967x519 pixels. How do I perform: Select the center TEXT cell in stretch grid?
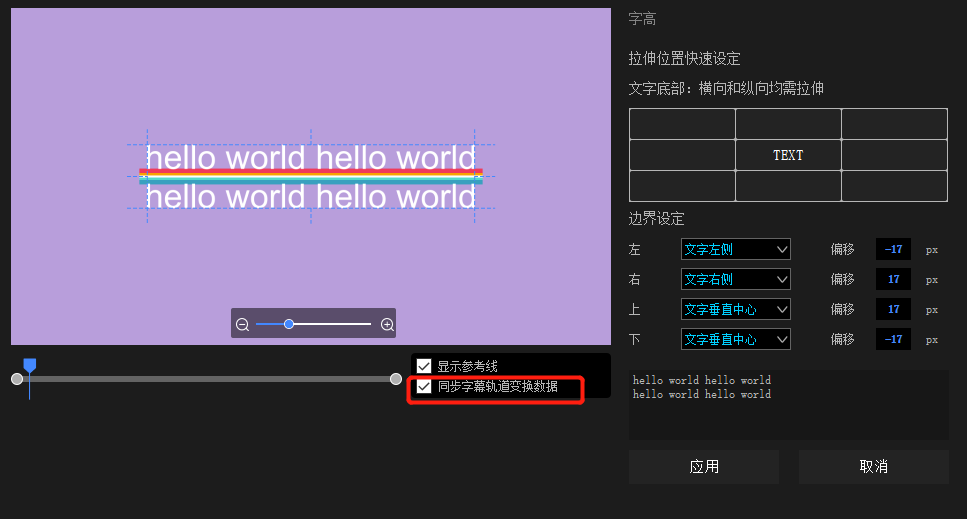[788, 155]
